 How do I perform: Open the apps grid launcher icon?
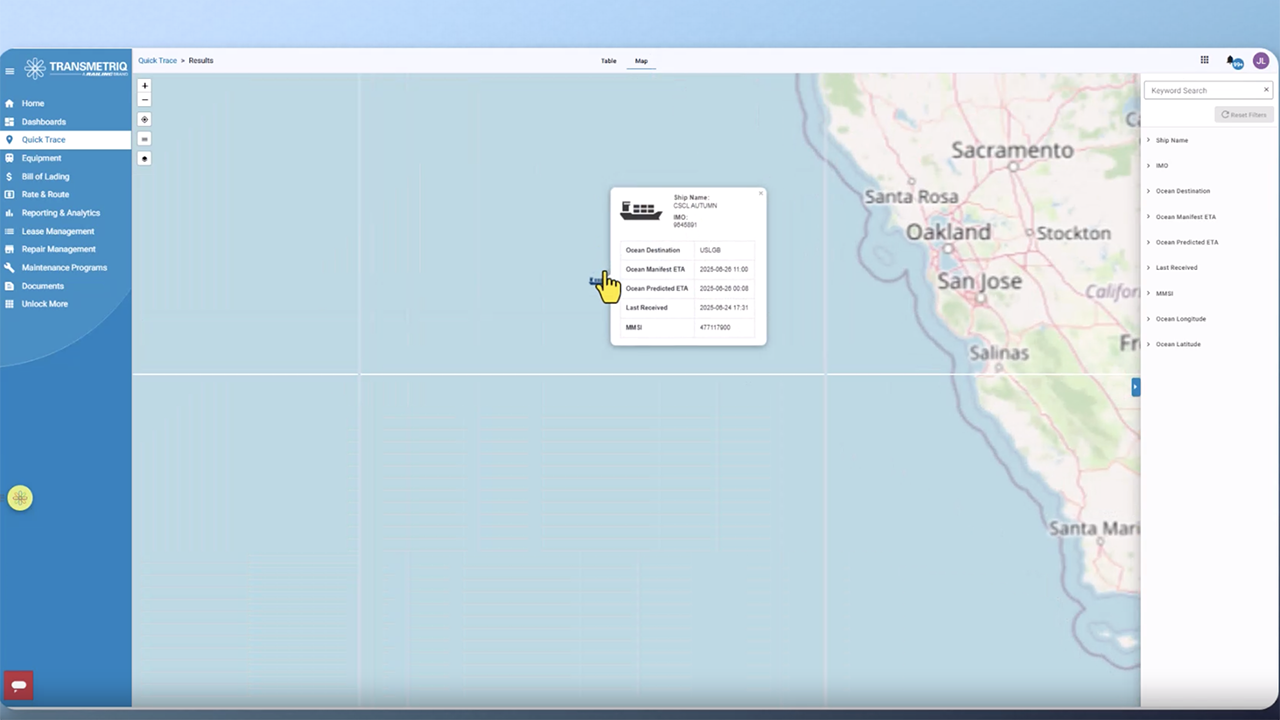click(x=1204, y=60)
